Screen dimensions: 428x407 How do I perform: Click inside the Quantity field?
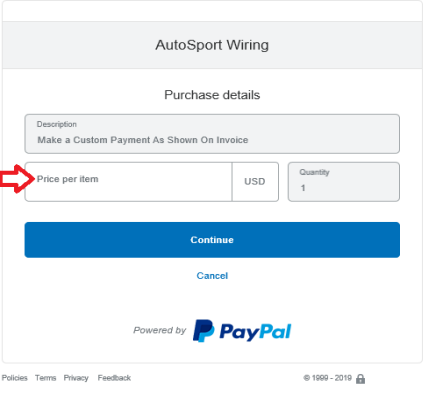point(344,182)
